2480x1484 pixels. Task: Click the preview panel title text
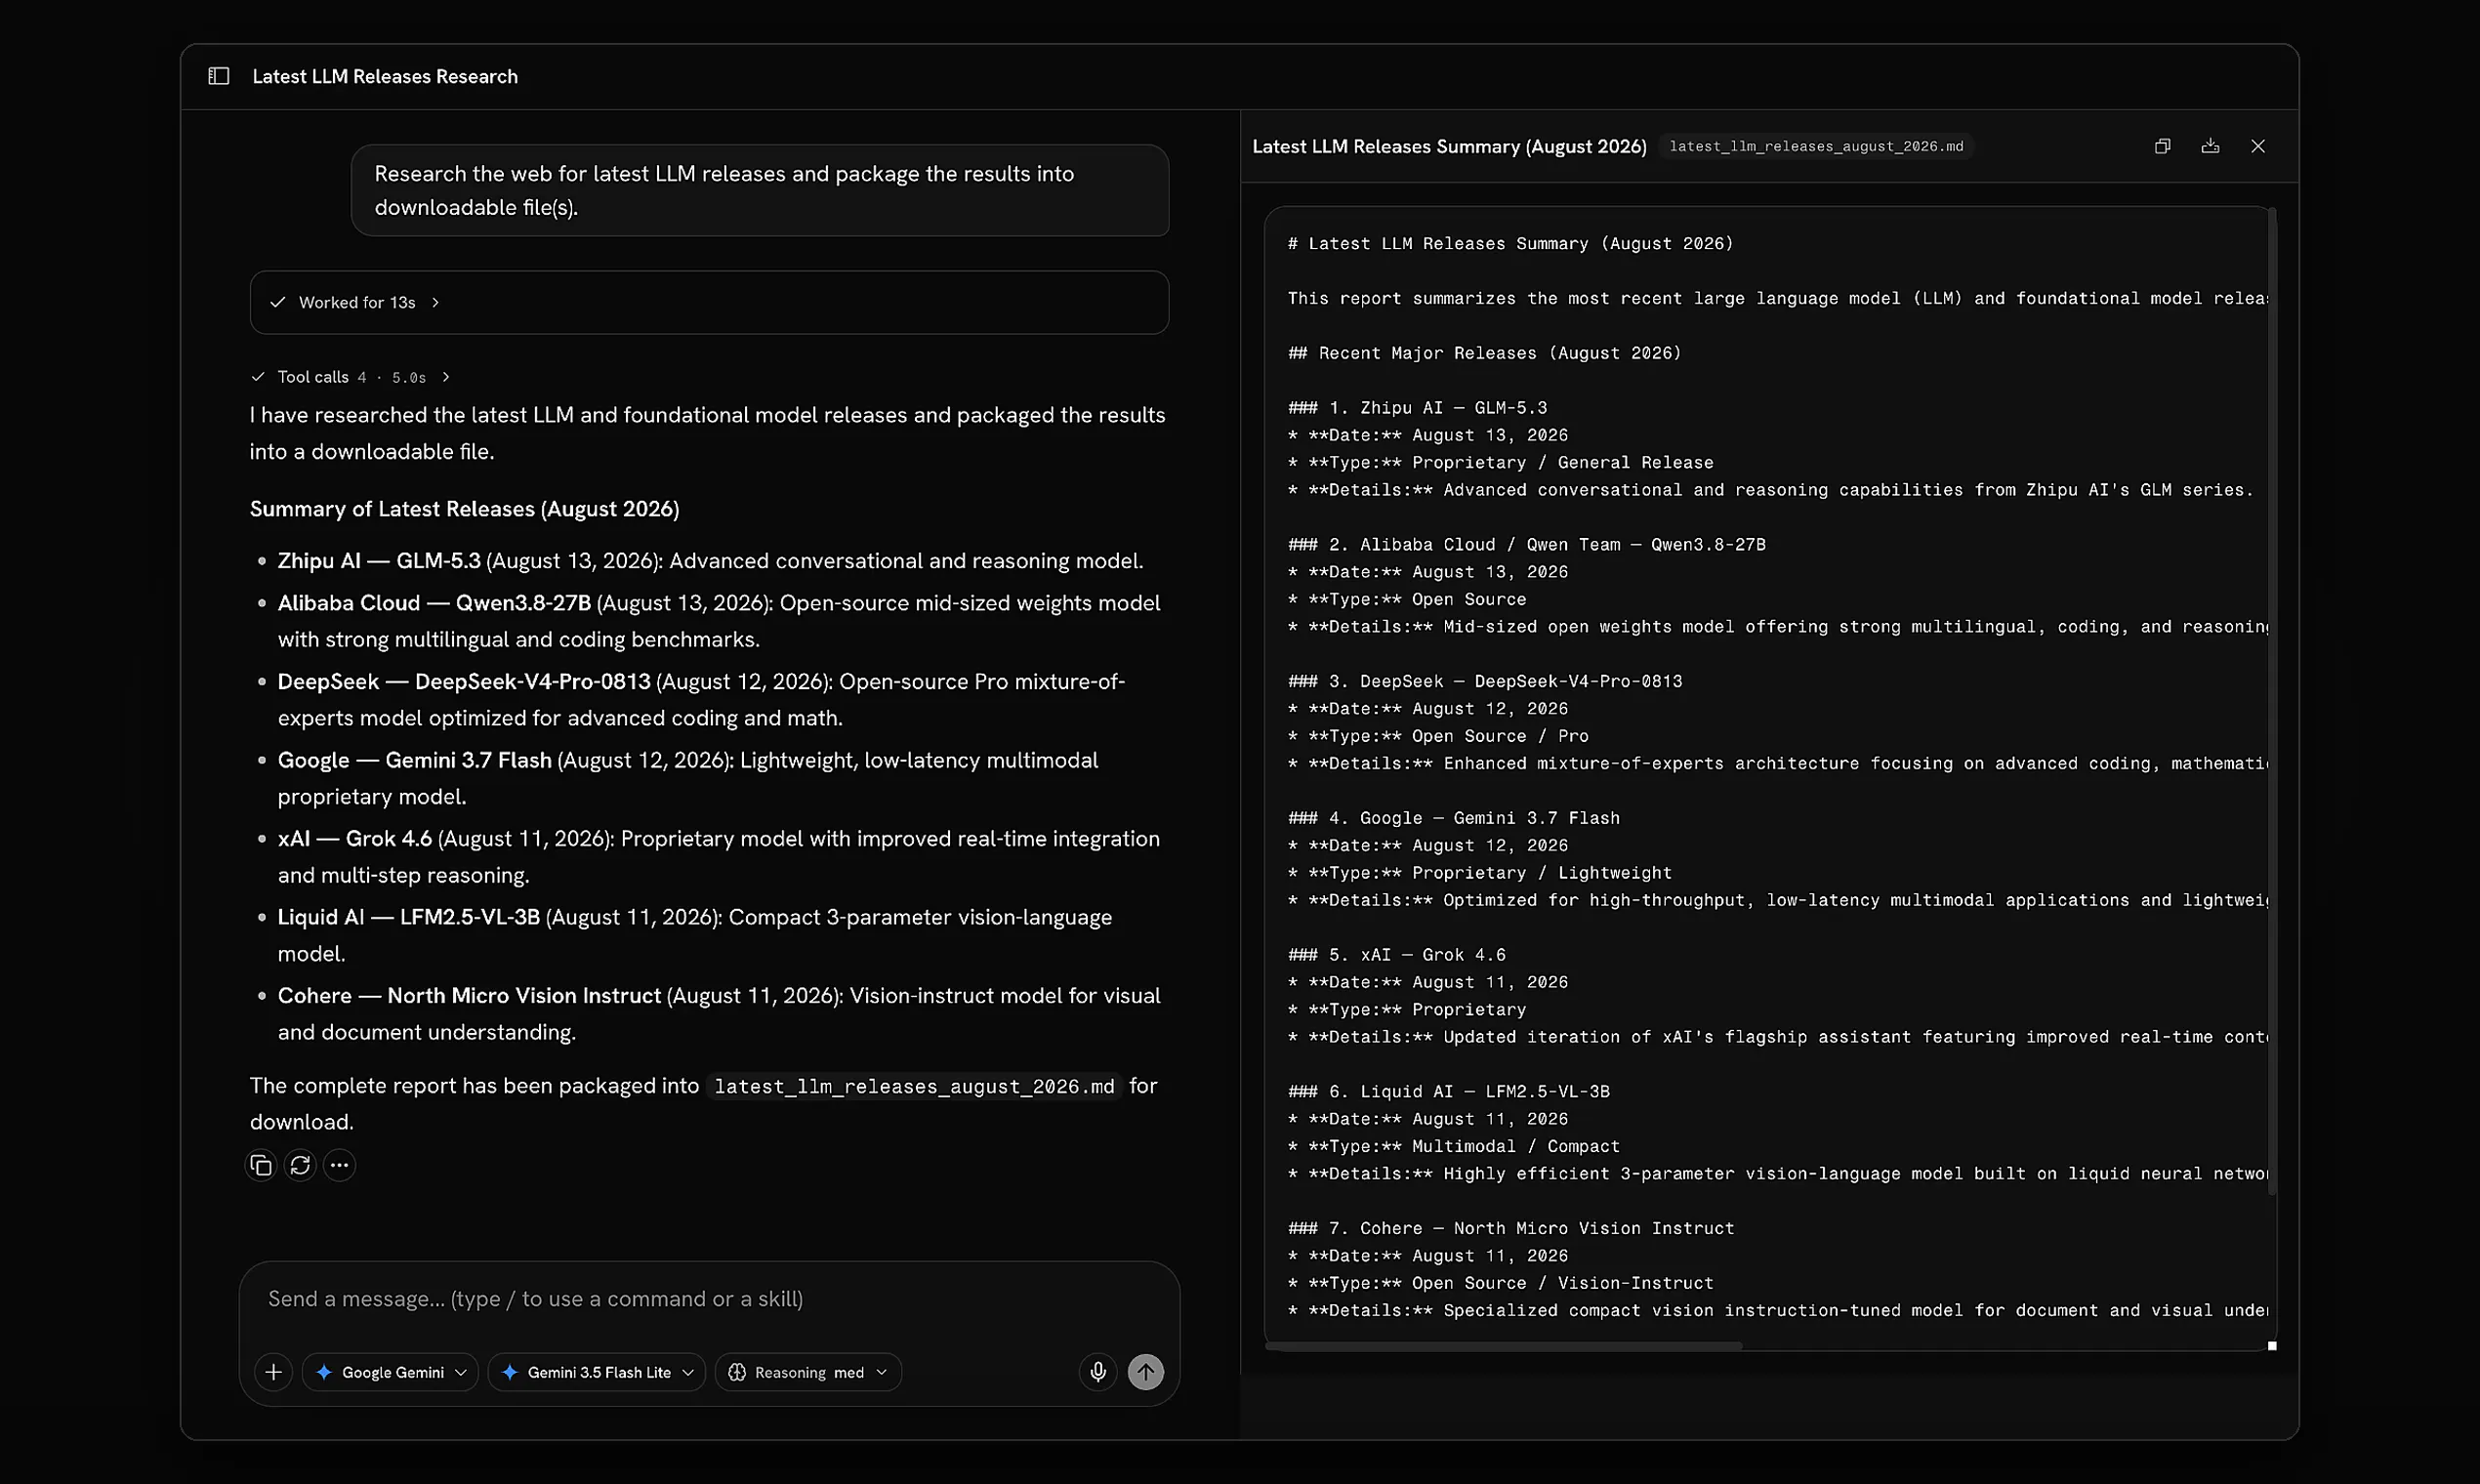(1449, 146)
